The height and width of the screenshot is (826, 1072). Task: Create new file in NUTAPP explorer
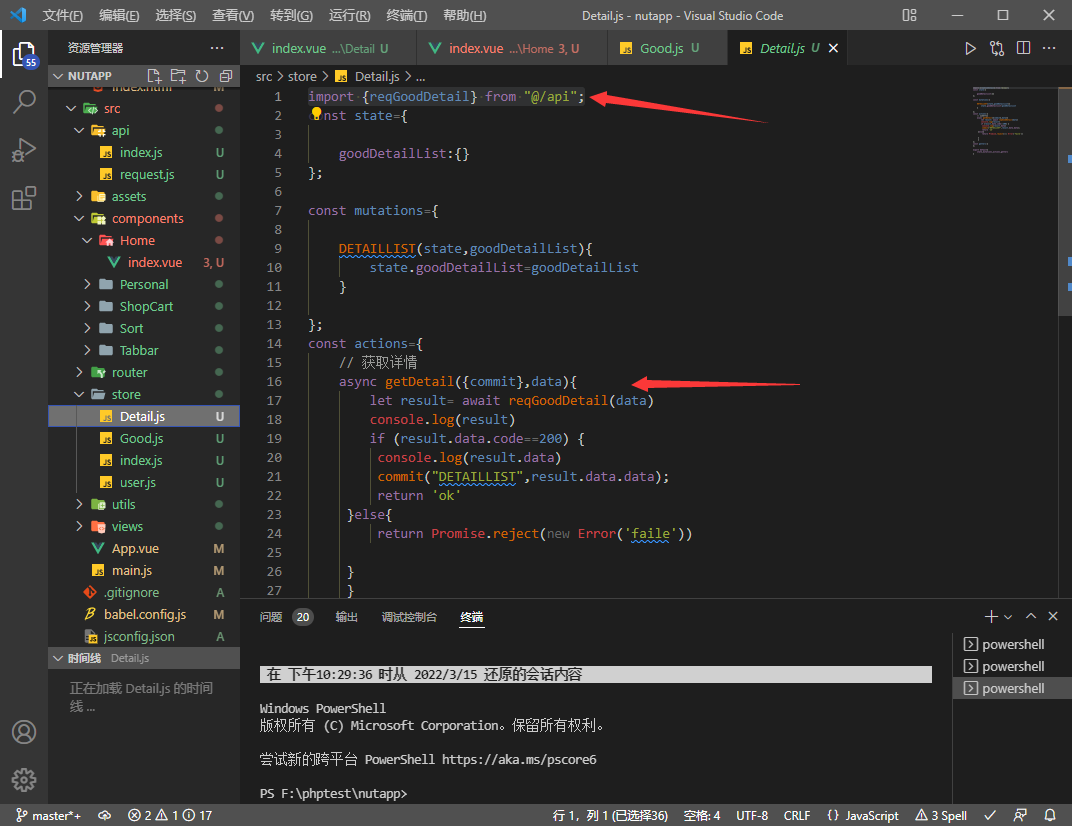coord(154,76)
